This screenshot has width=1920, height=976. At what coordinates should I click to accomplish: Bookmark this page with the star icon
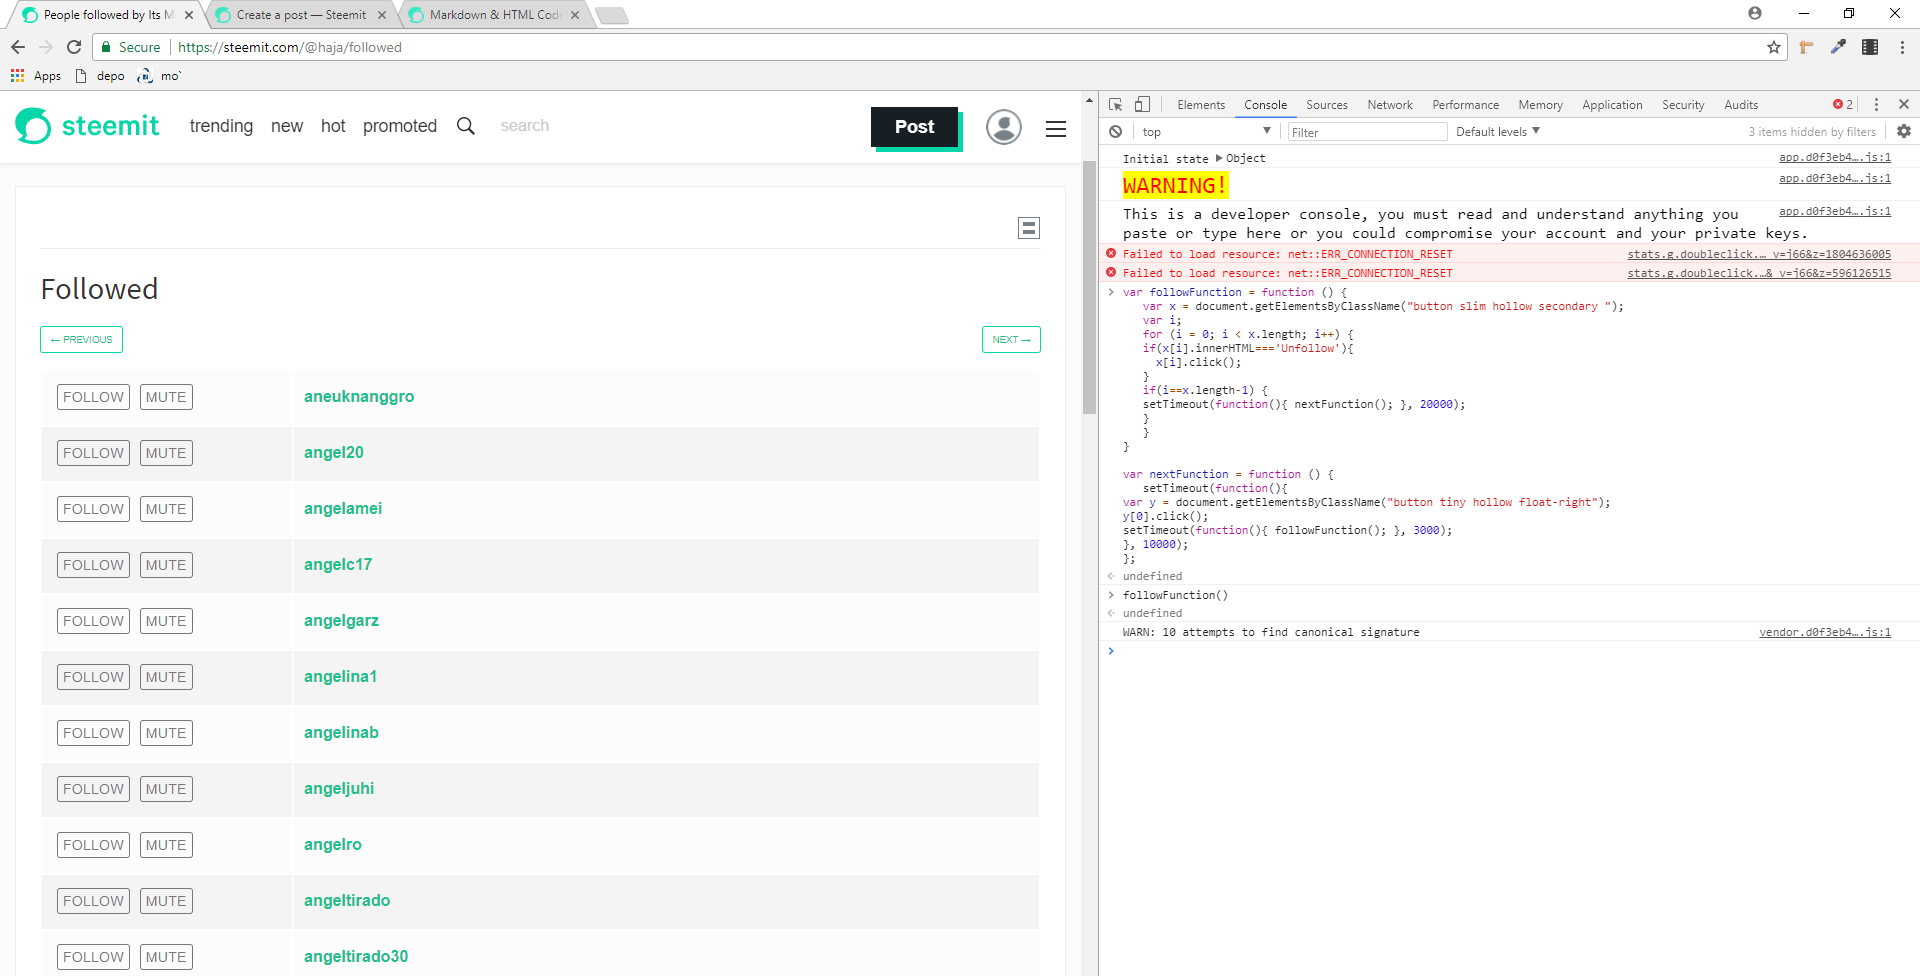[x=1774, y=47]
